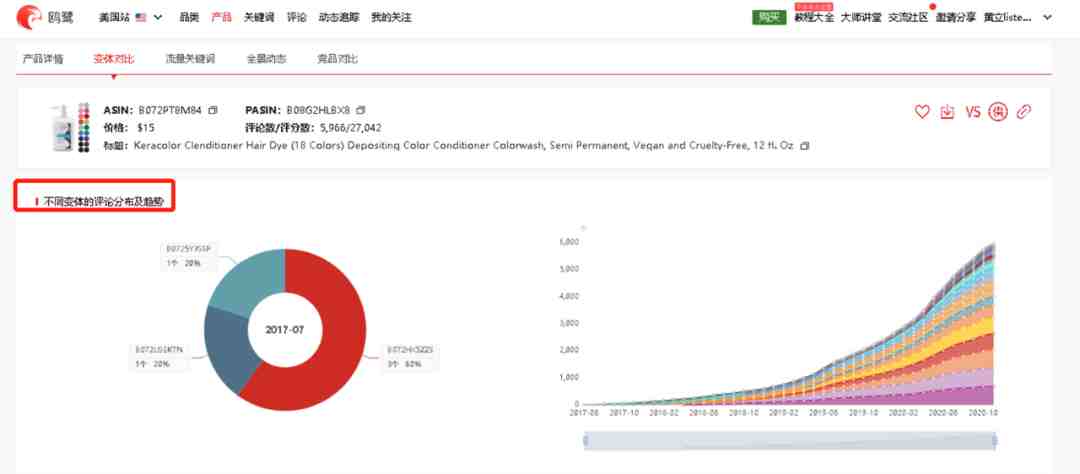Click the green 购买 button

pos(769,17)
